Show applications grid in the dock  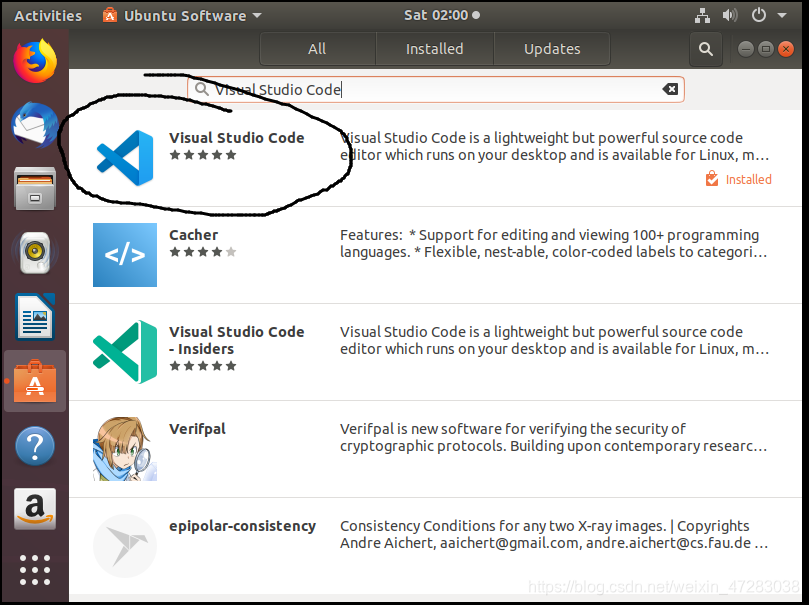(35, 570)
